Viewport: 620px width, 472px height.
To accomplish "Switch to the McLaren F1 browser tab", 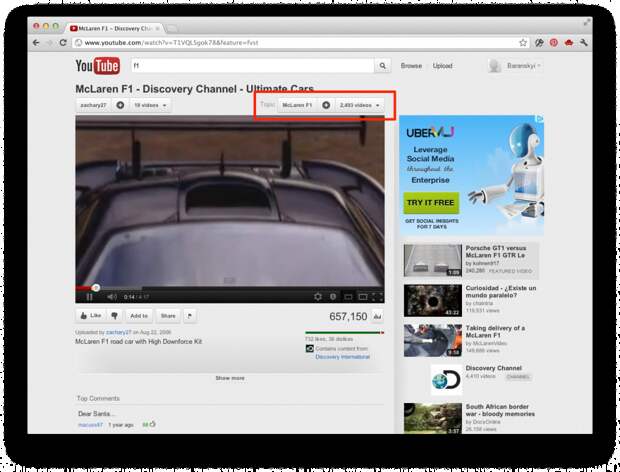I will pyautogui.click(x=115, y=28).
